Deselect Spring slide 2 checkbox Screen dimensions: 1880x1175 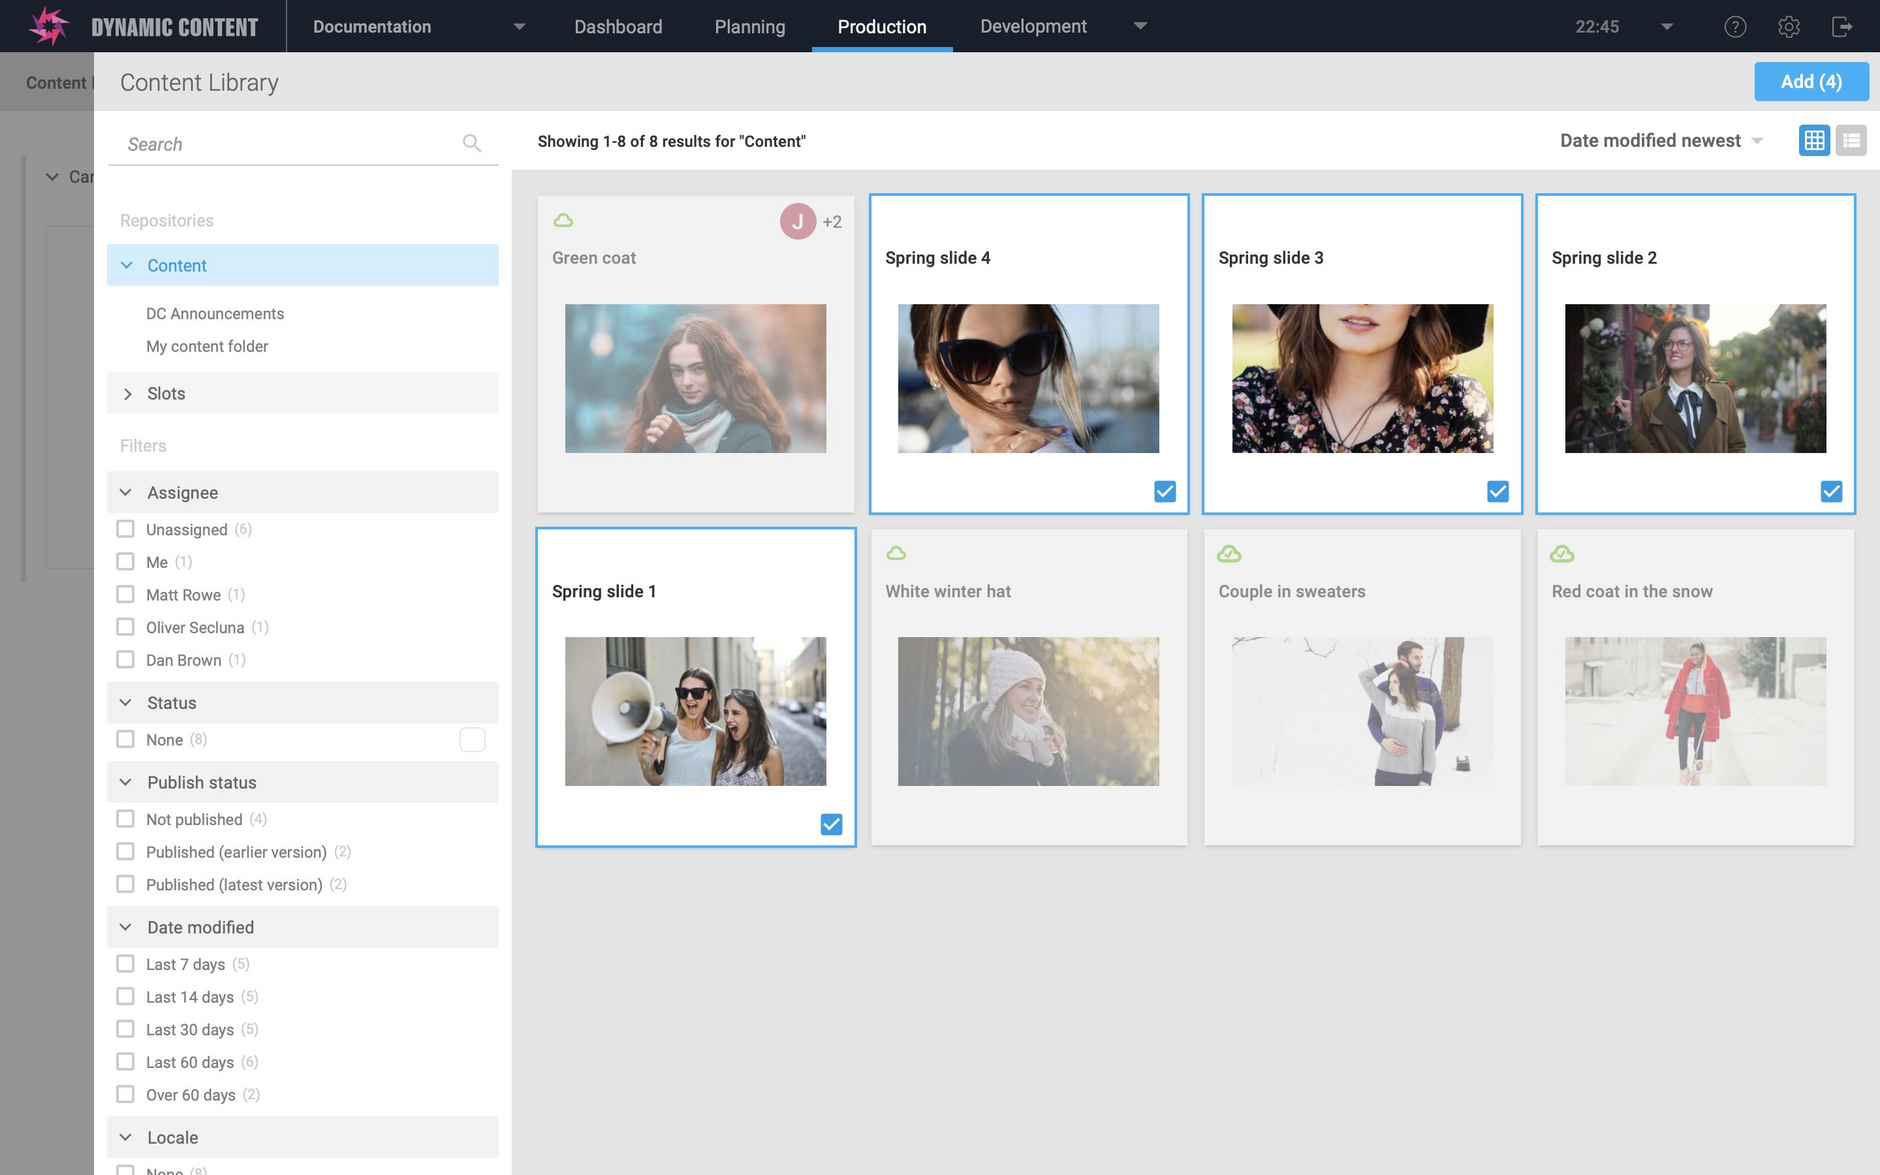coord(1831,491)
